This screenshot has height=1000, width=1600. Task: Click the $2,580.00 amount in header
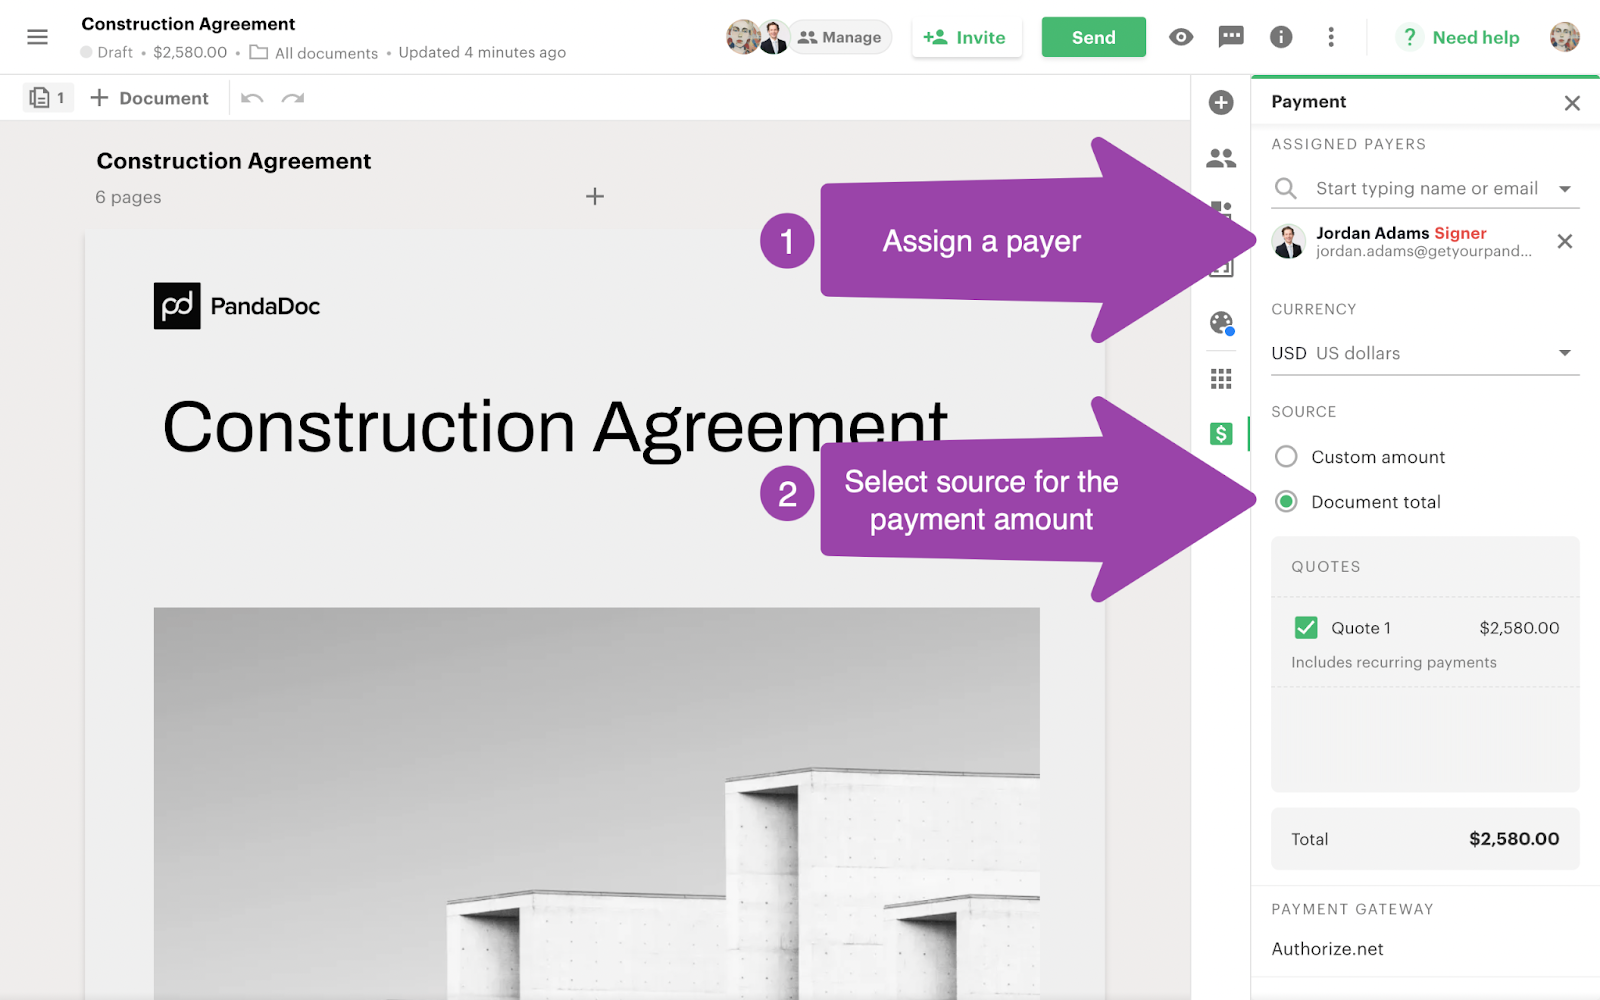coord(190,53)
